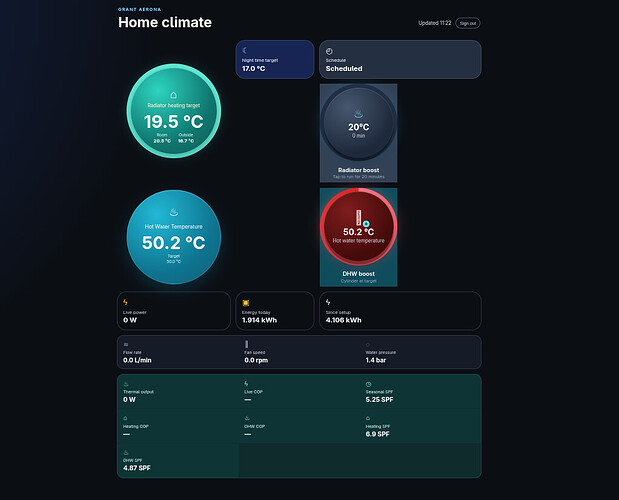Click the Outside temperature reading in radiator dial
Screen dimensions: 619x500
pos(186,138)
